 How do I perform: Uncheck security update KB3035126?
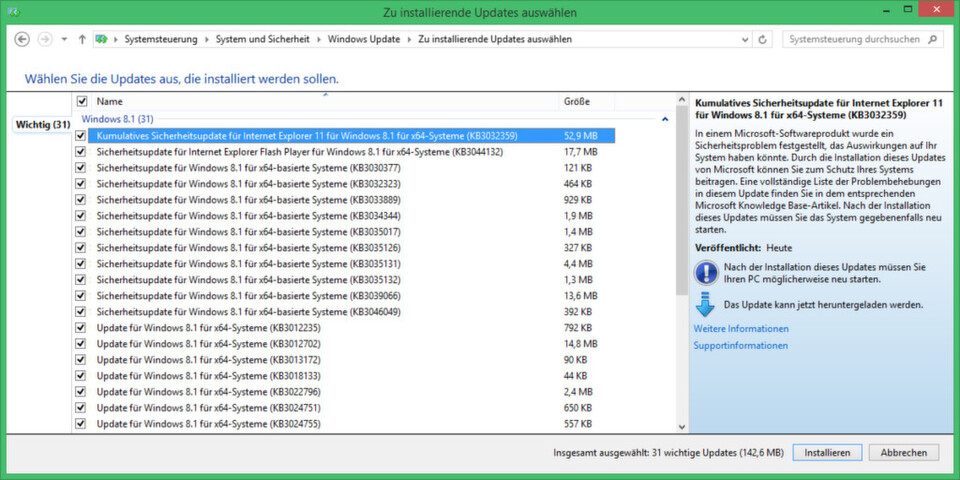pos(80,247)
